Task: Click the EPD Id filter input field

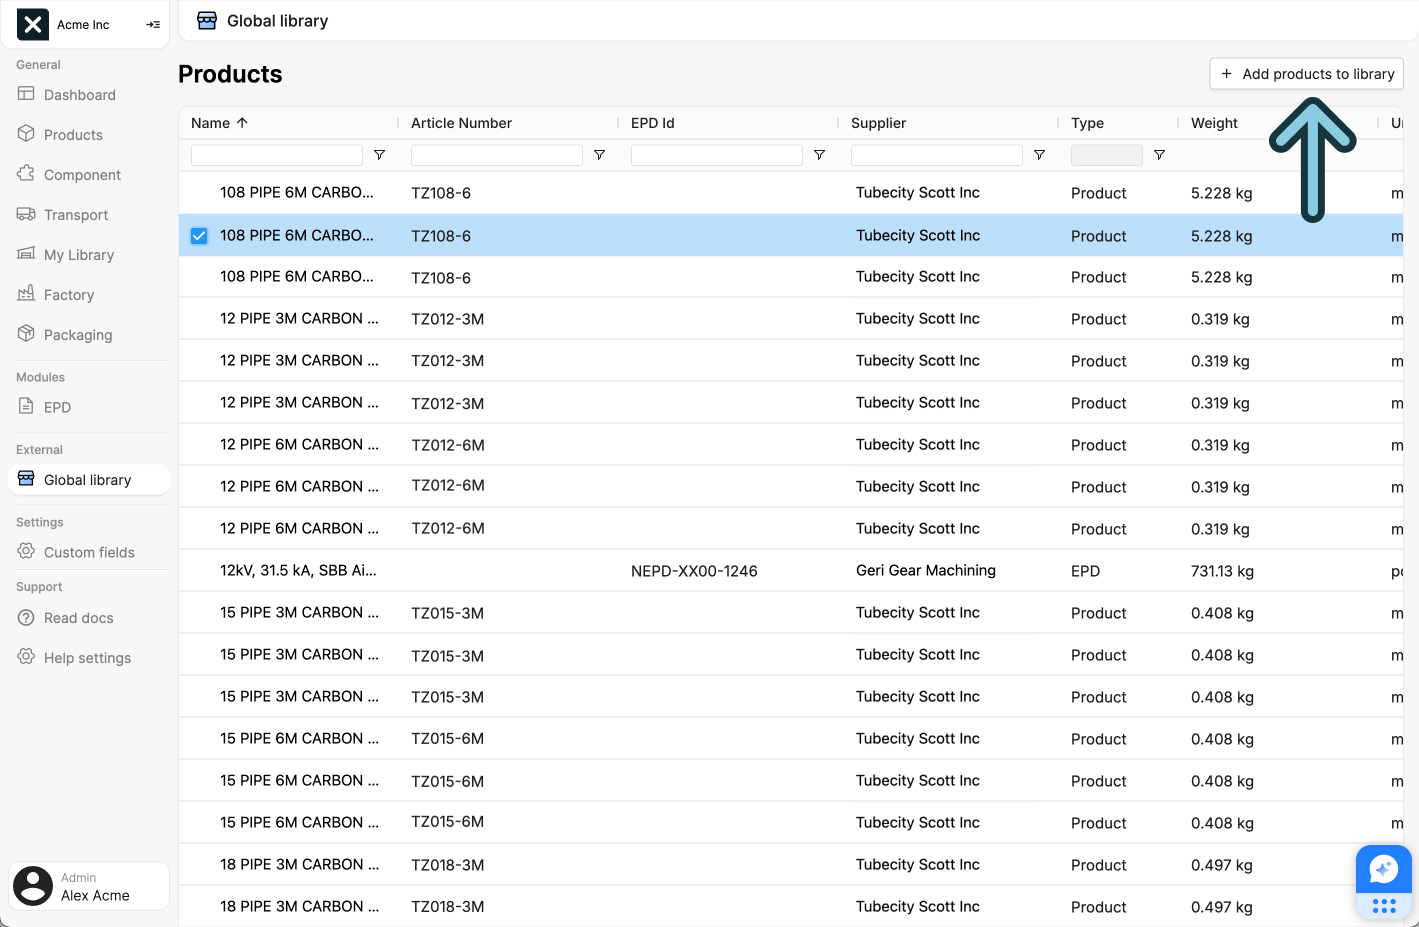Action: click(x=716, y=155)
